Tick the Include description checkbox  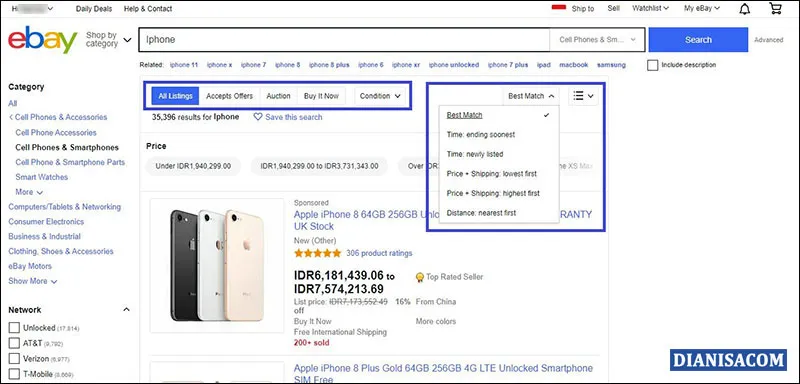(652, 65)
